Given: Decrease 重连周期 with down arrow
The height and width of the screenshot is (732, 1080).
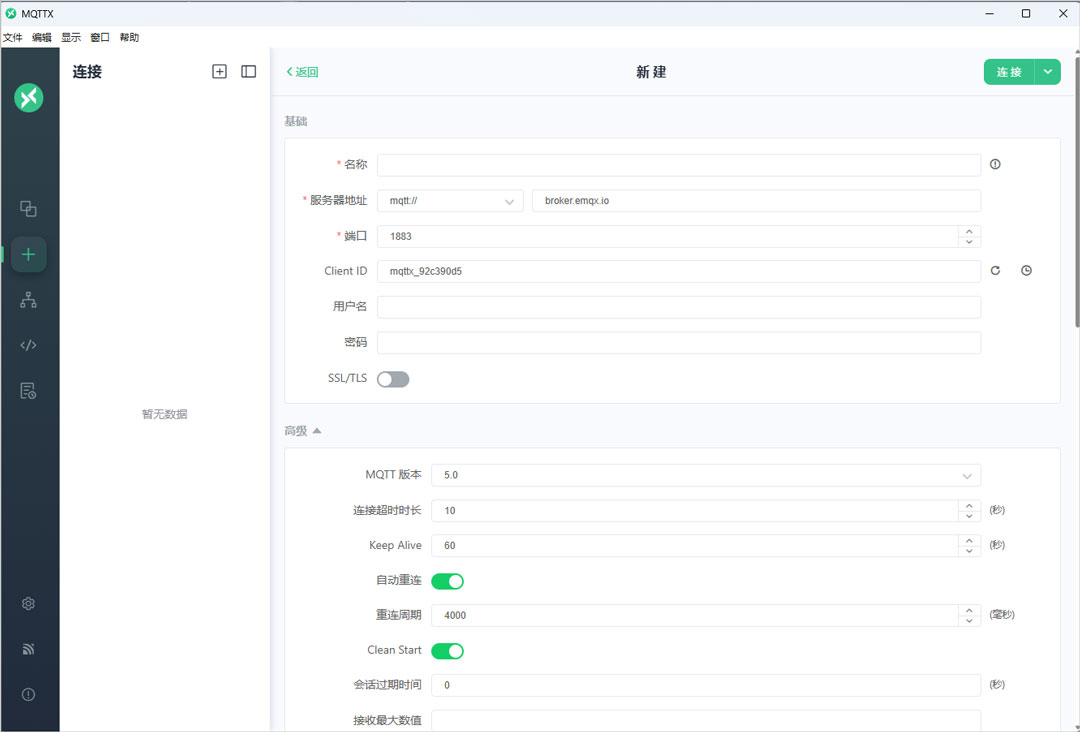Looking at the screenshot, I should pyautogui.click(x=969, y=620).
